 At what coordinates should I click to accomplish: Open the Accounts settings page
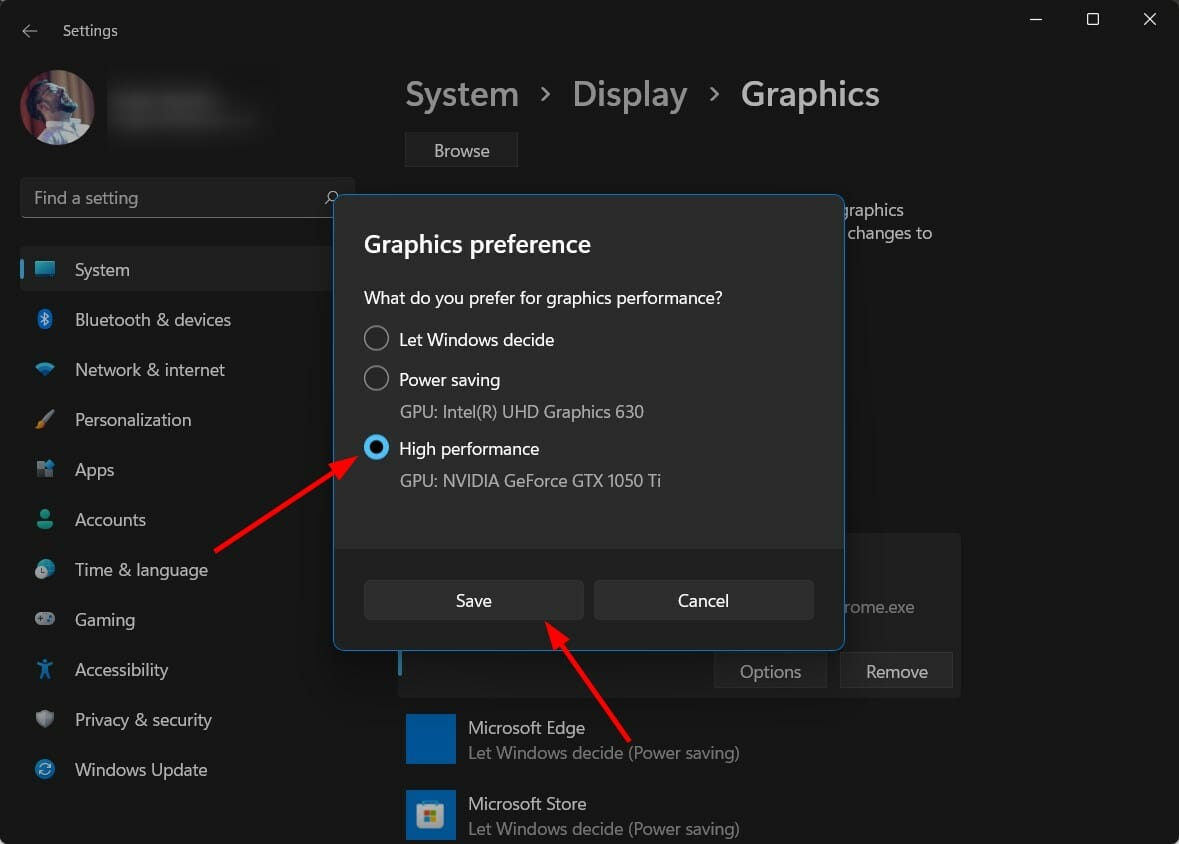tap(110, 520)
